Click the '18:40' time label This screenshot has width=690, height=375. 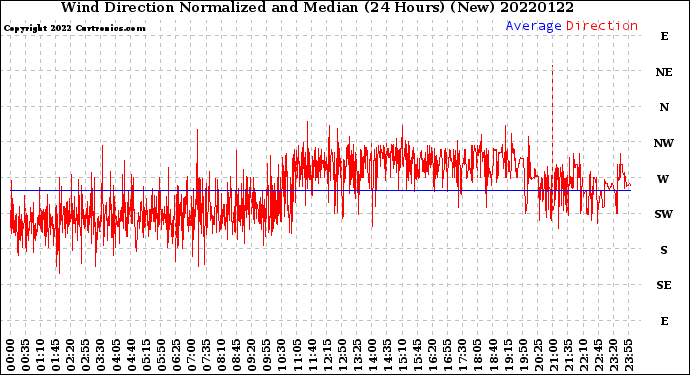(493, 356)
